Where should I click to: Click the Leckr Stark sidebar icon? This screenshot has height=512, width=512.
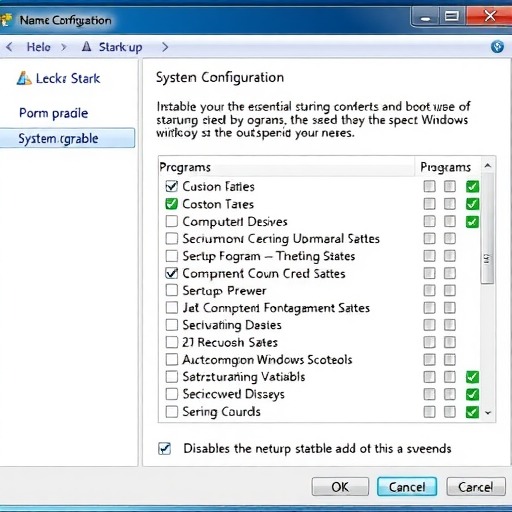coord(24,78)
